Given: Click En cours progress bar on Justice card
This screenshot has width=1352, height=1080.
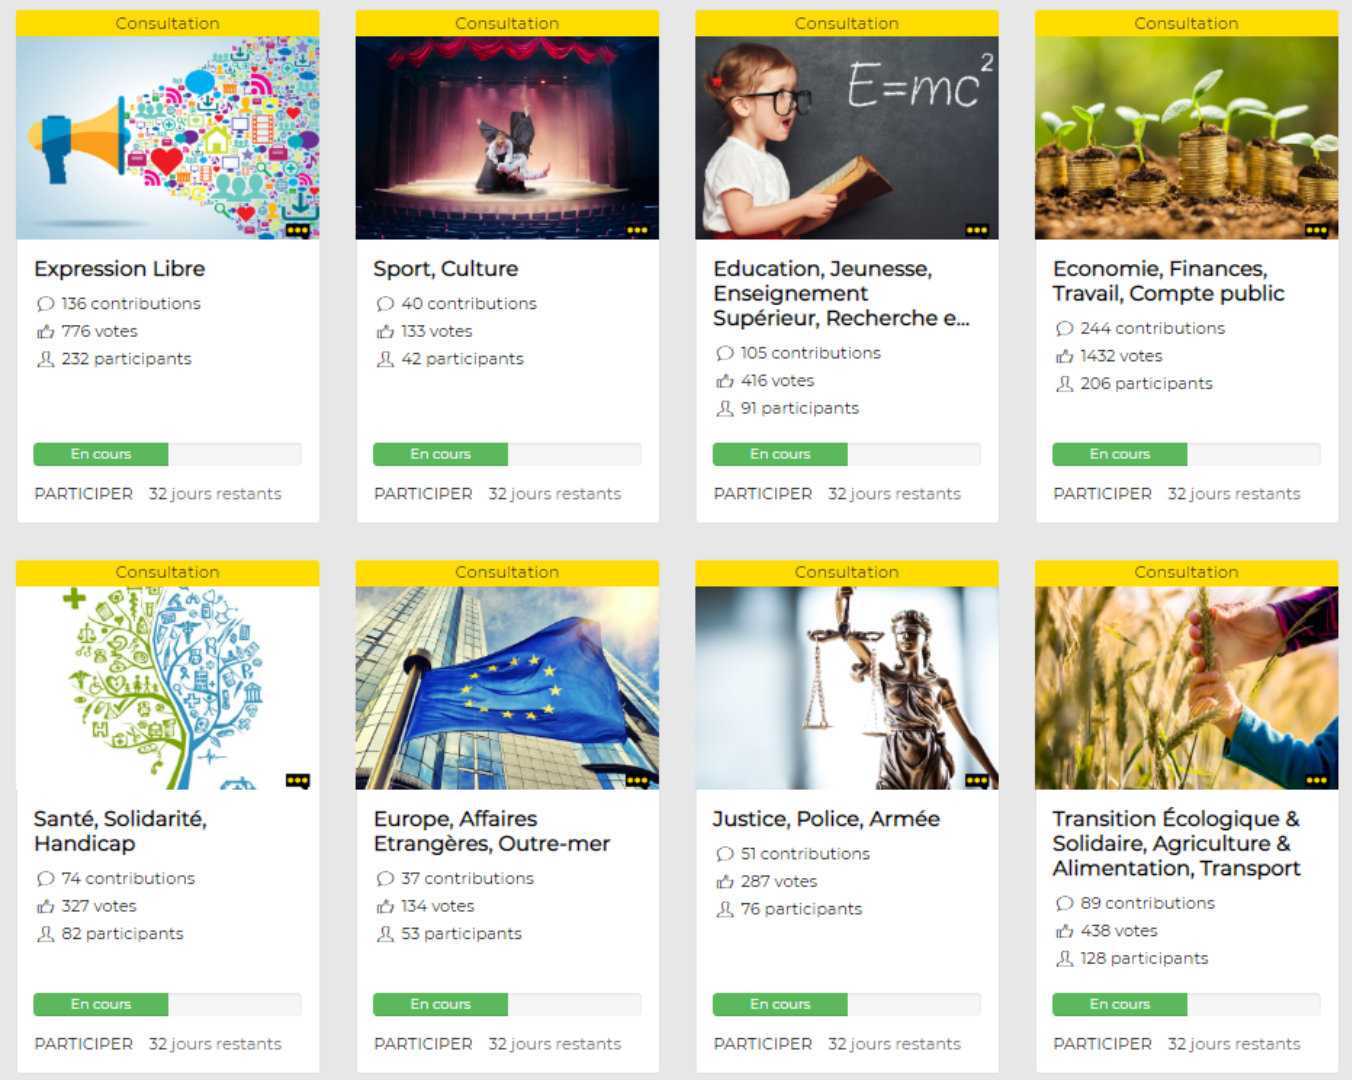Looking at the screenshot, I should [847, 1004].
